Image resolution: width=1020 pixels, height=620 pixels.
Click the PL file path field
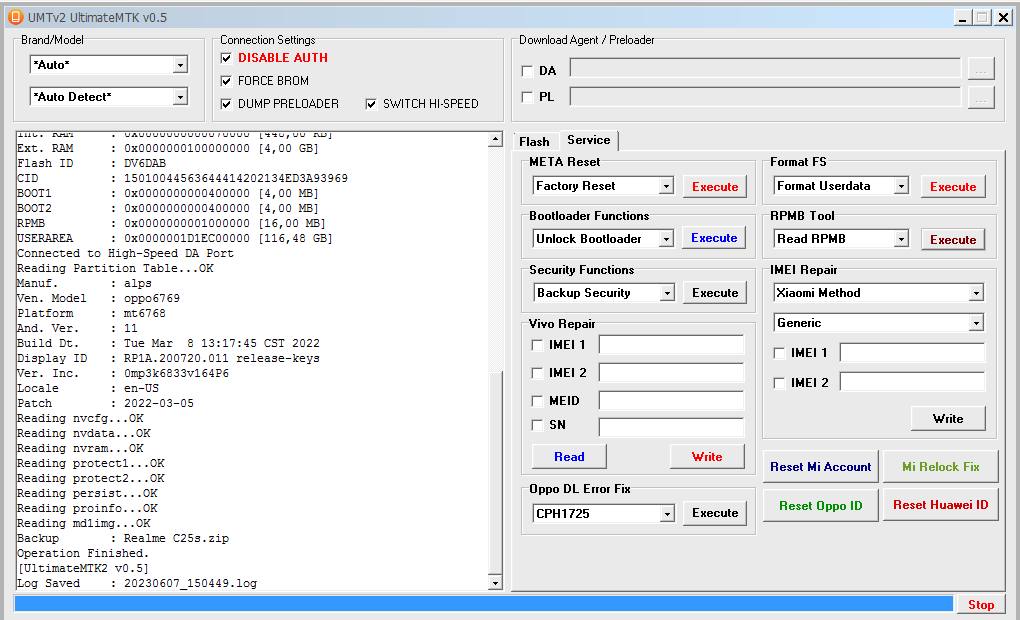pos(765,97)
